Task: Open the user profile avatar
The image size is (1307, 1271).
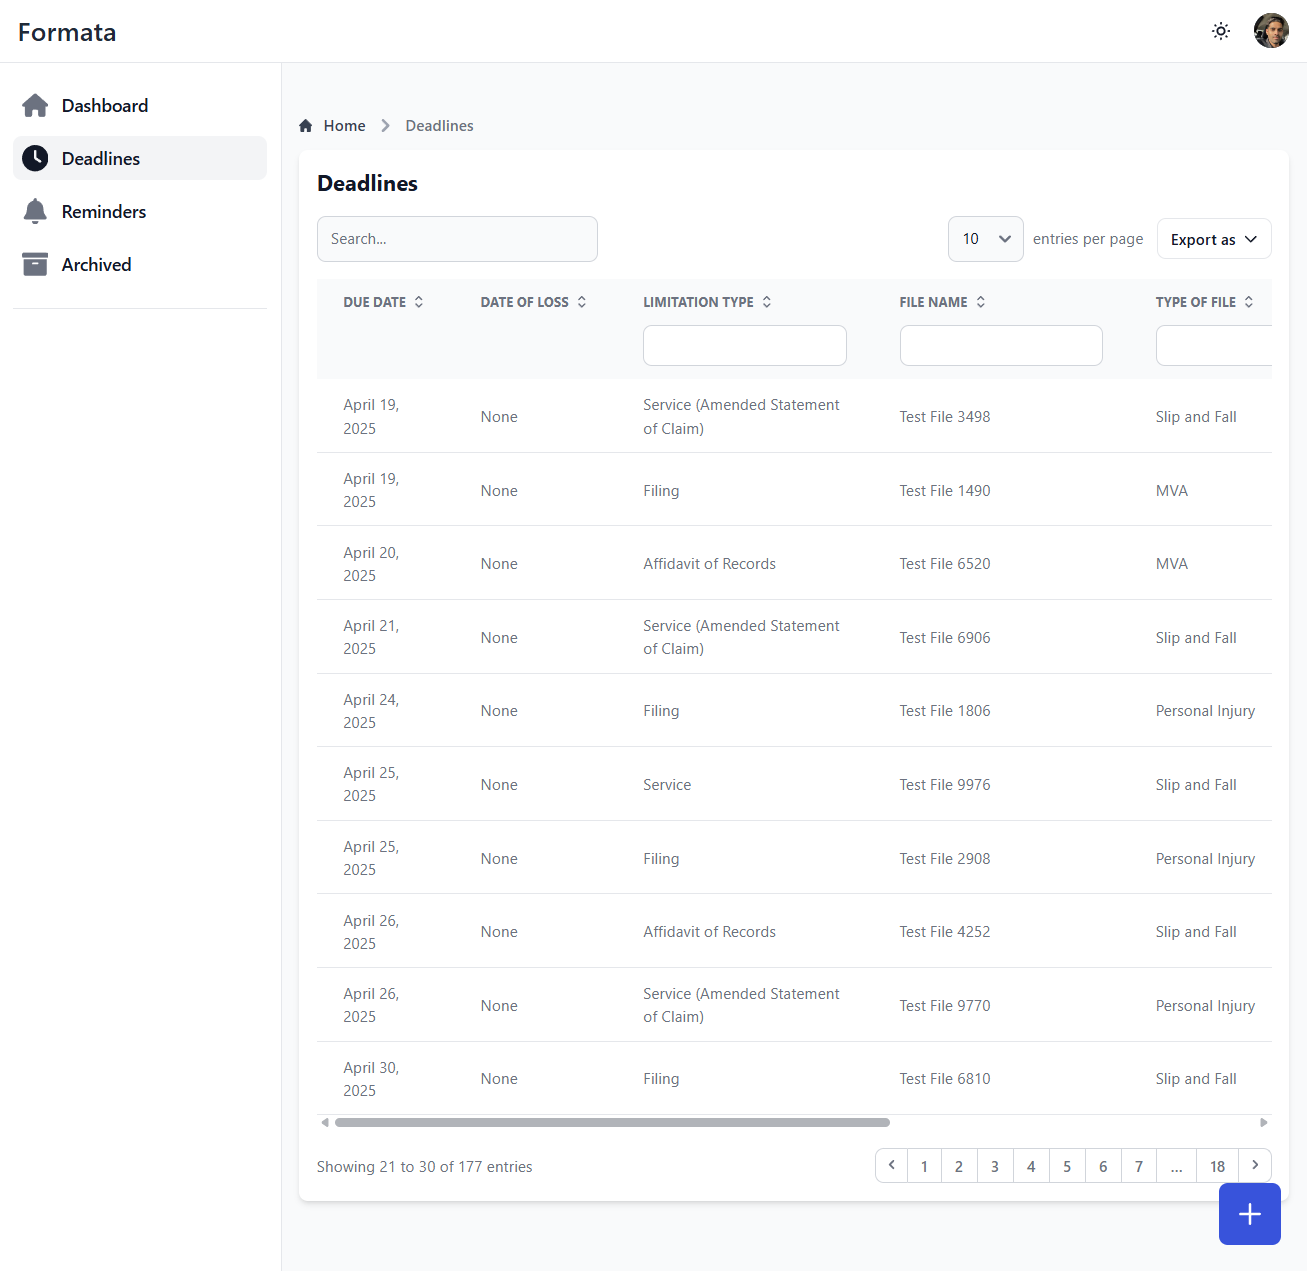Action: 1271,31
